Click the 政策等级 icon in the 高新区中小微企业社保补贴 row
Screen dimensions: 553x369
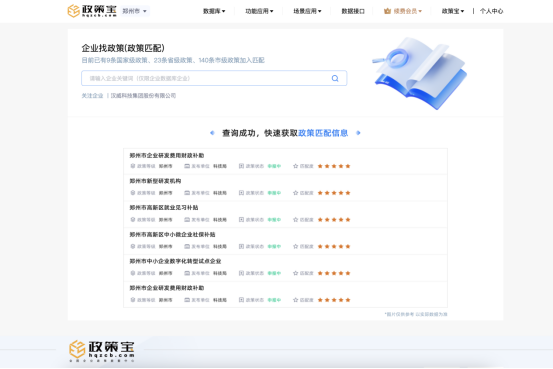coord(133,247)
